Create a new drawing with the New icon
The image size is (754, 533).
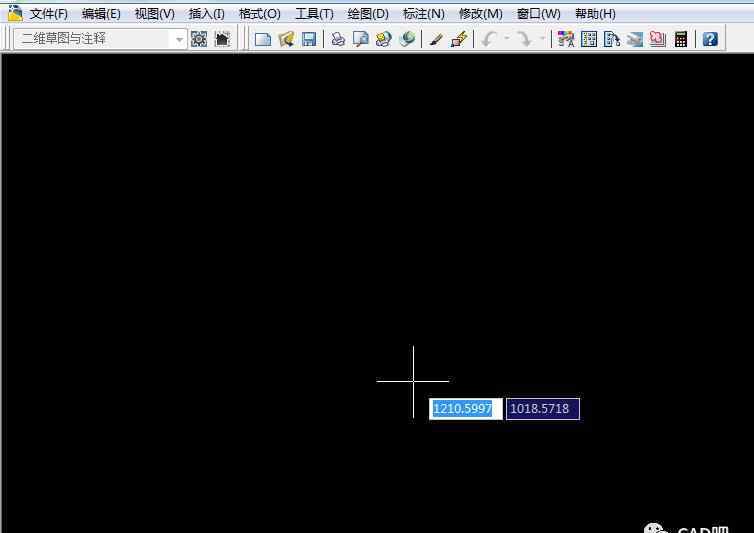263,39
